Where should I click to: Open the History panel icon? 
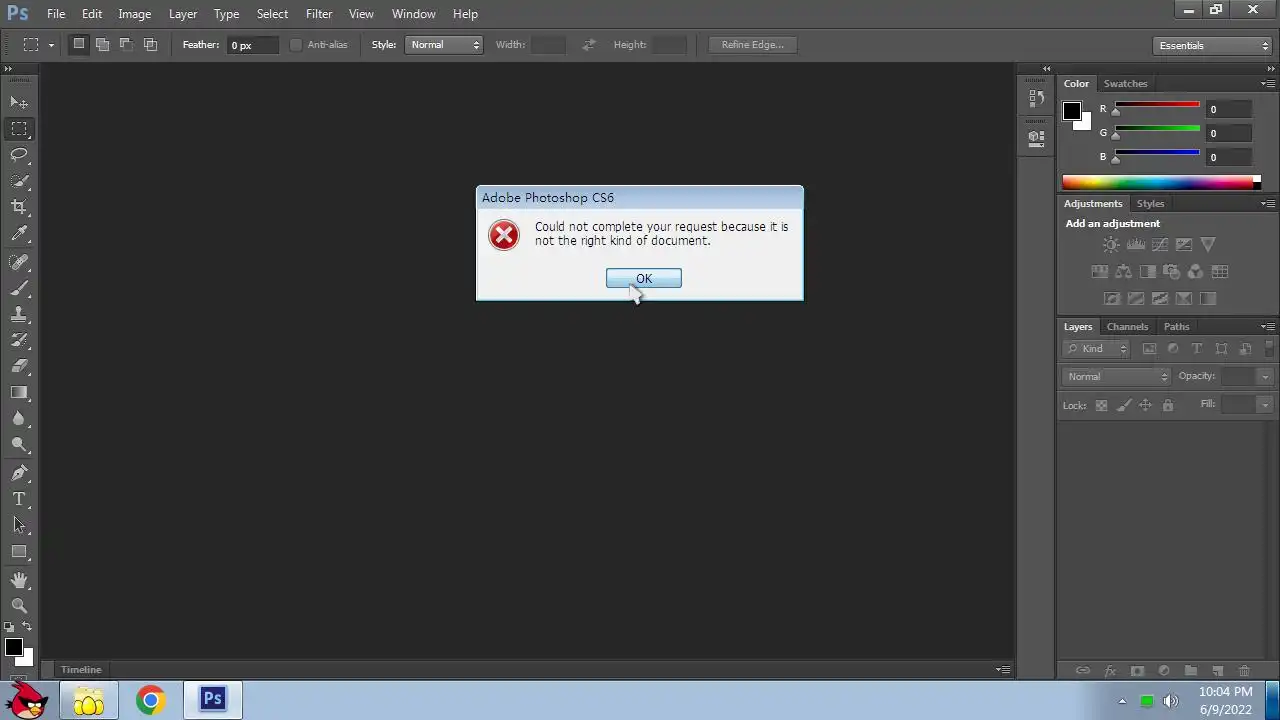[1036, 99]
